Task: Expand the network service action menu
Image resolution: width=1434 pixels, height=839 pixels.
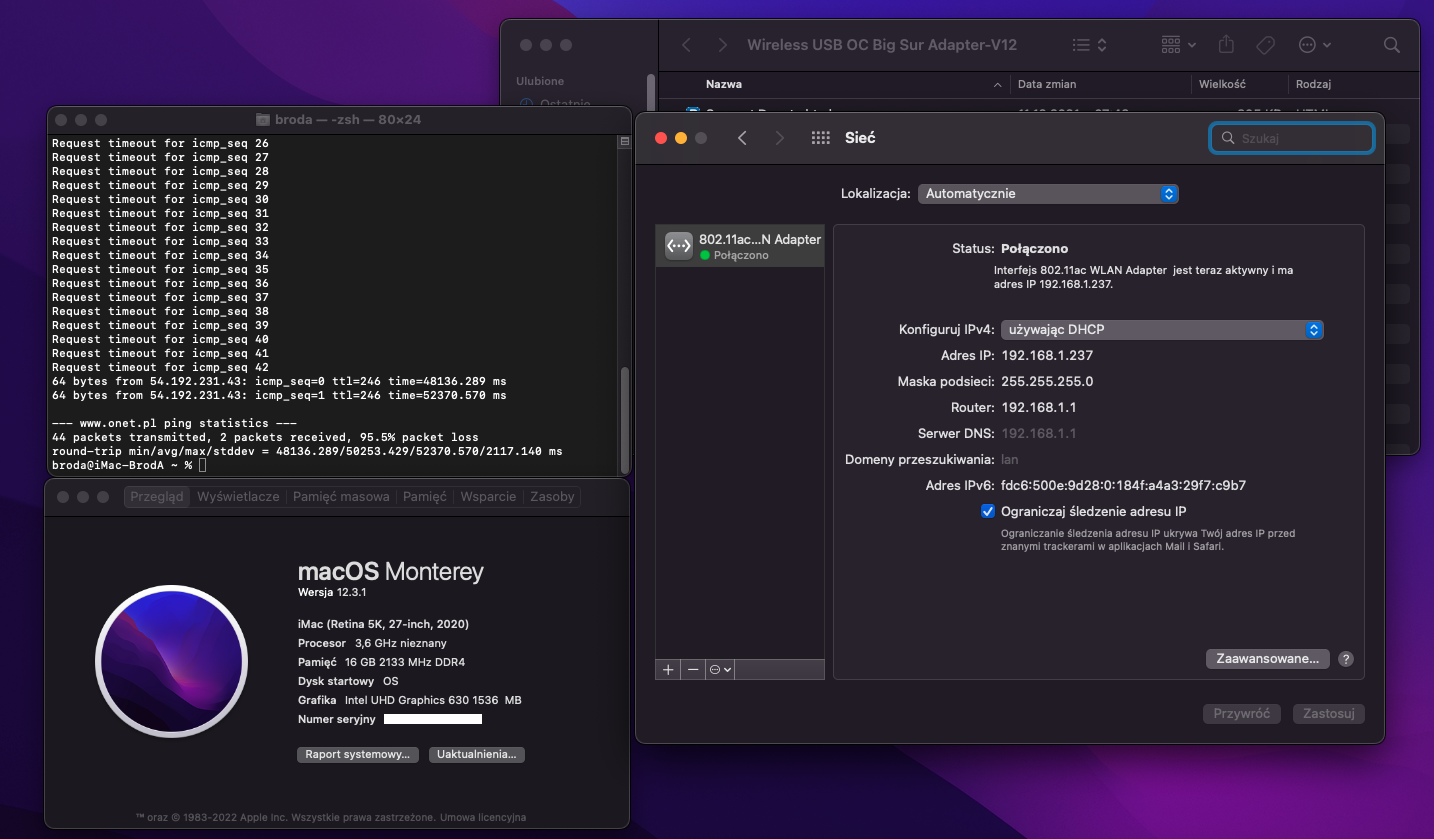Action: 720,669
